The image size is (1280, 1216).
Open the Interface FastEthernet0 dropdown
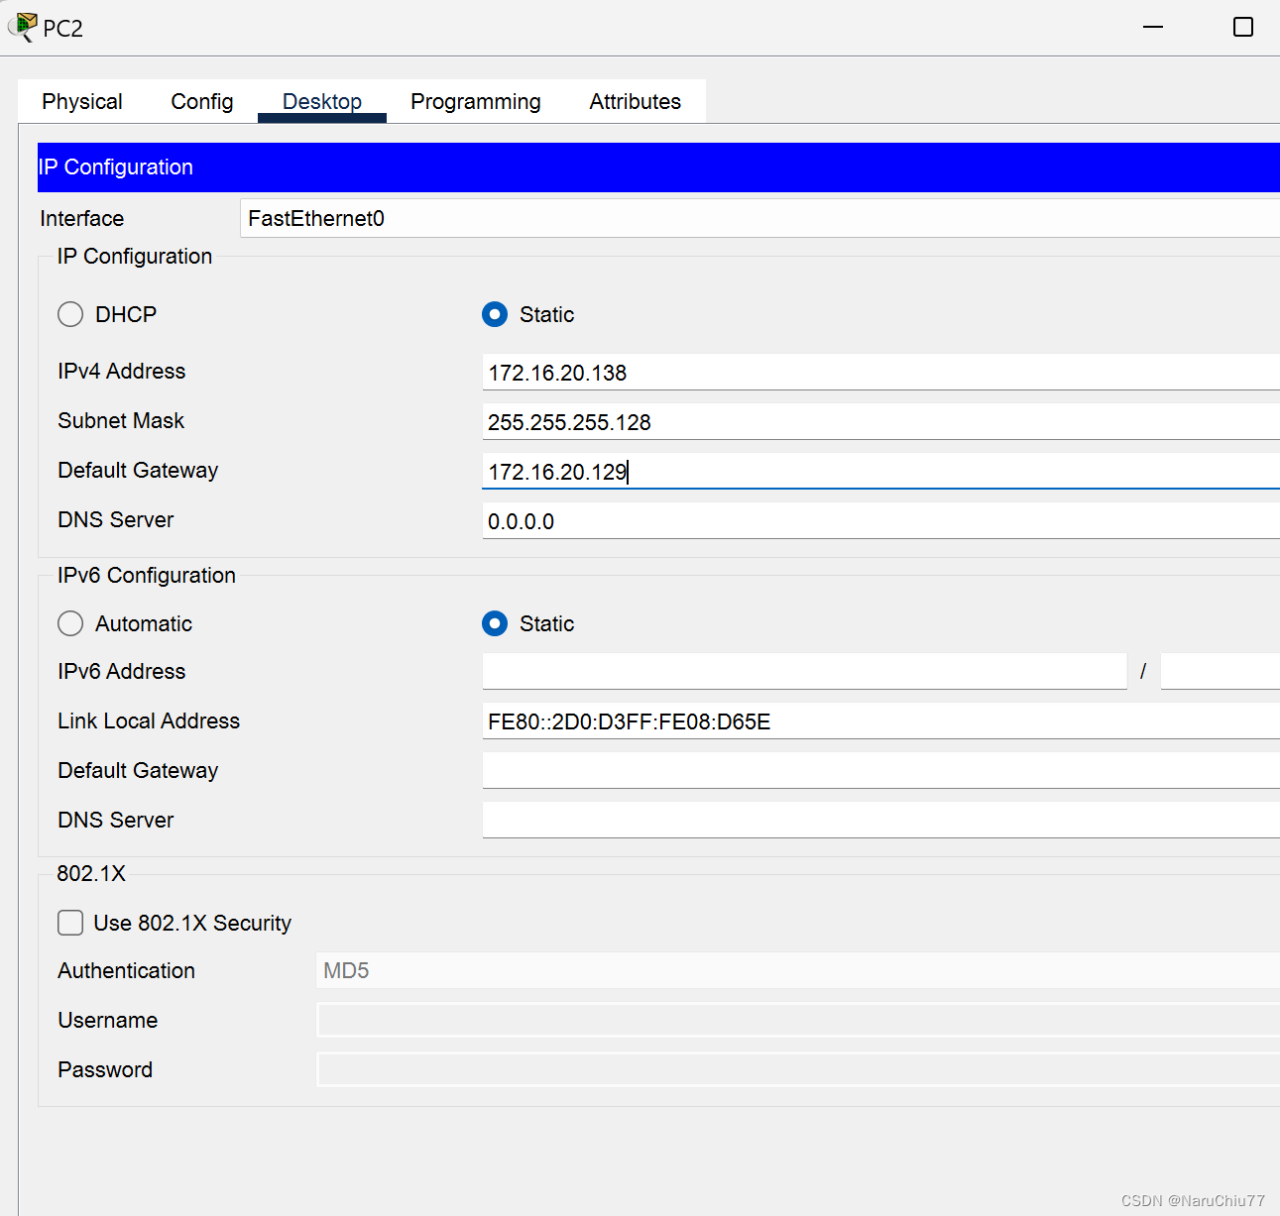pyautogui.click(x=760, y=219)
